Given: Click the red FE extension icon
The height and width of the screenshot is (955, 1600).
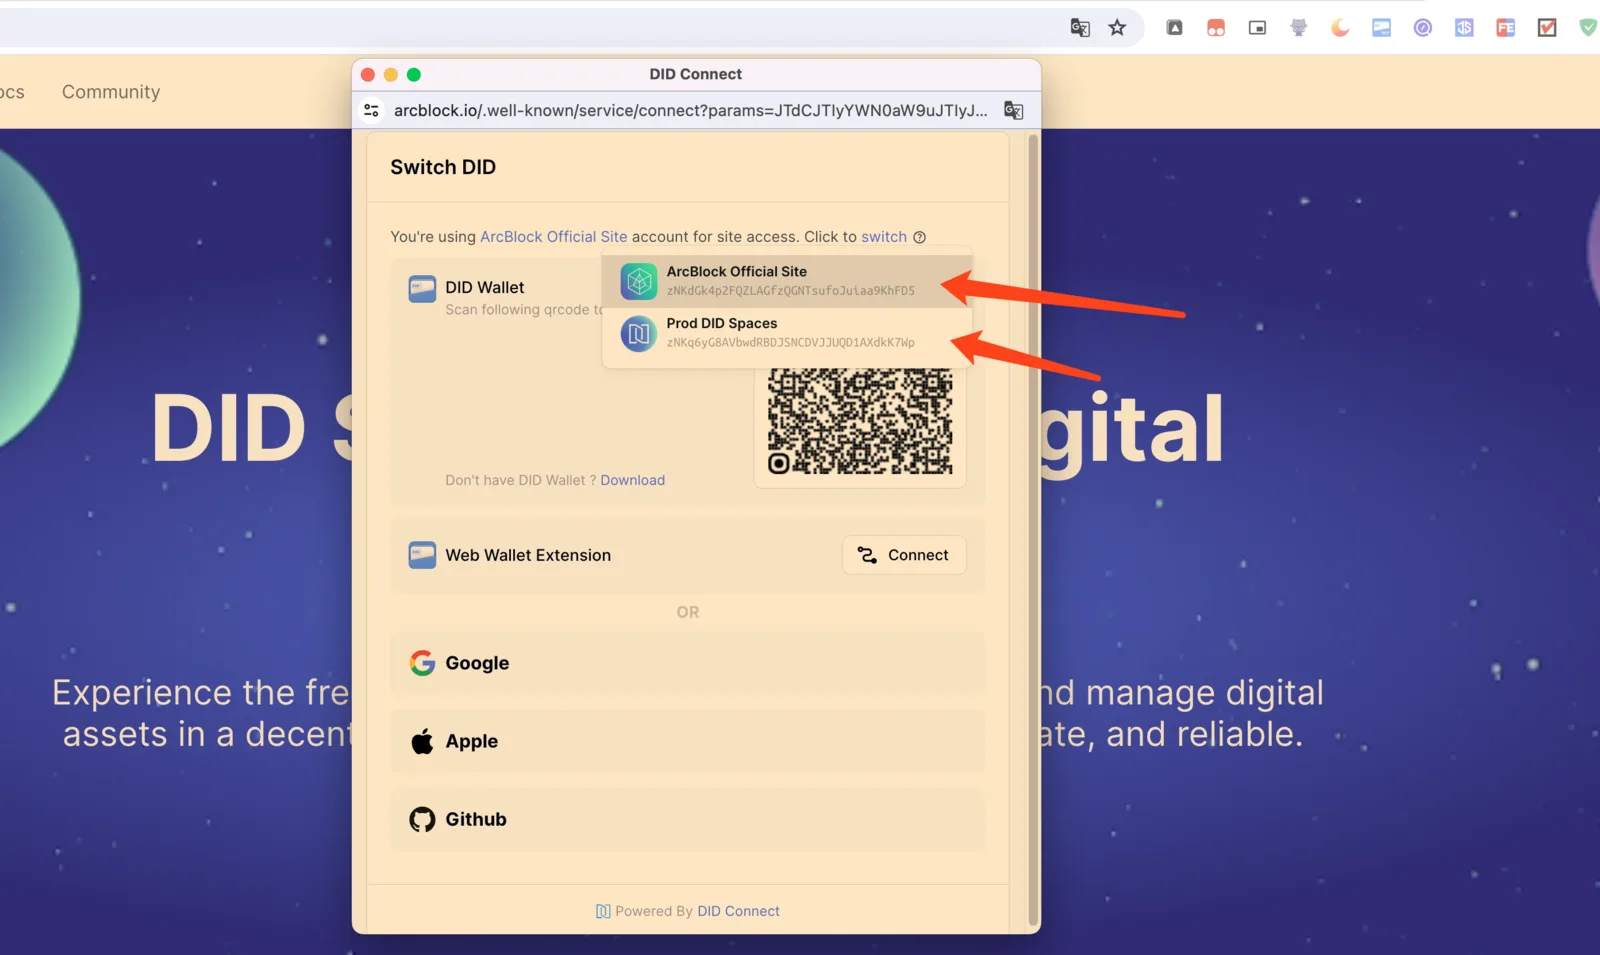Looking at the screenshot, I should point(1506,28).
